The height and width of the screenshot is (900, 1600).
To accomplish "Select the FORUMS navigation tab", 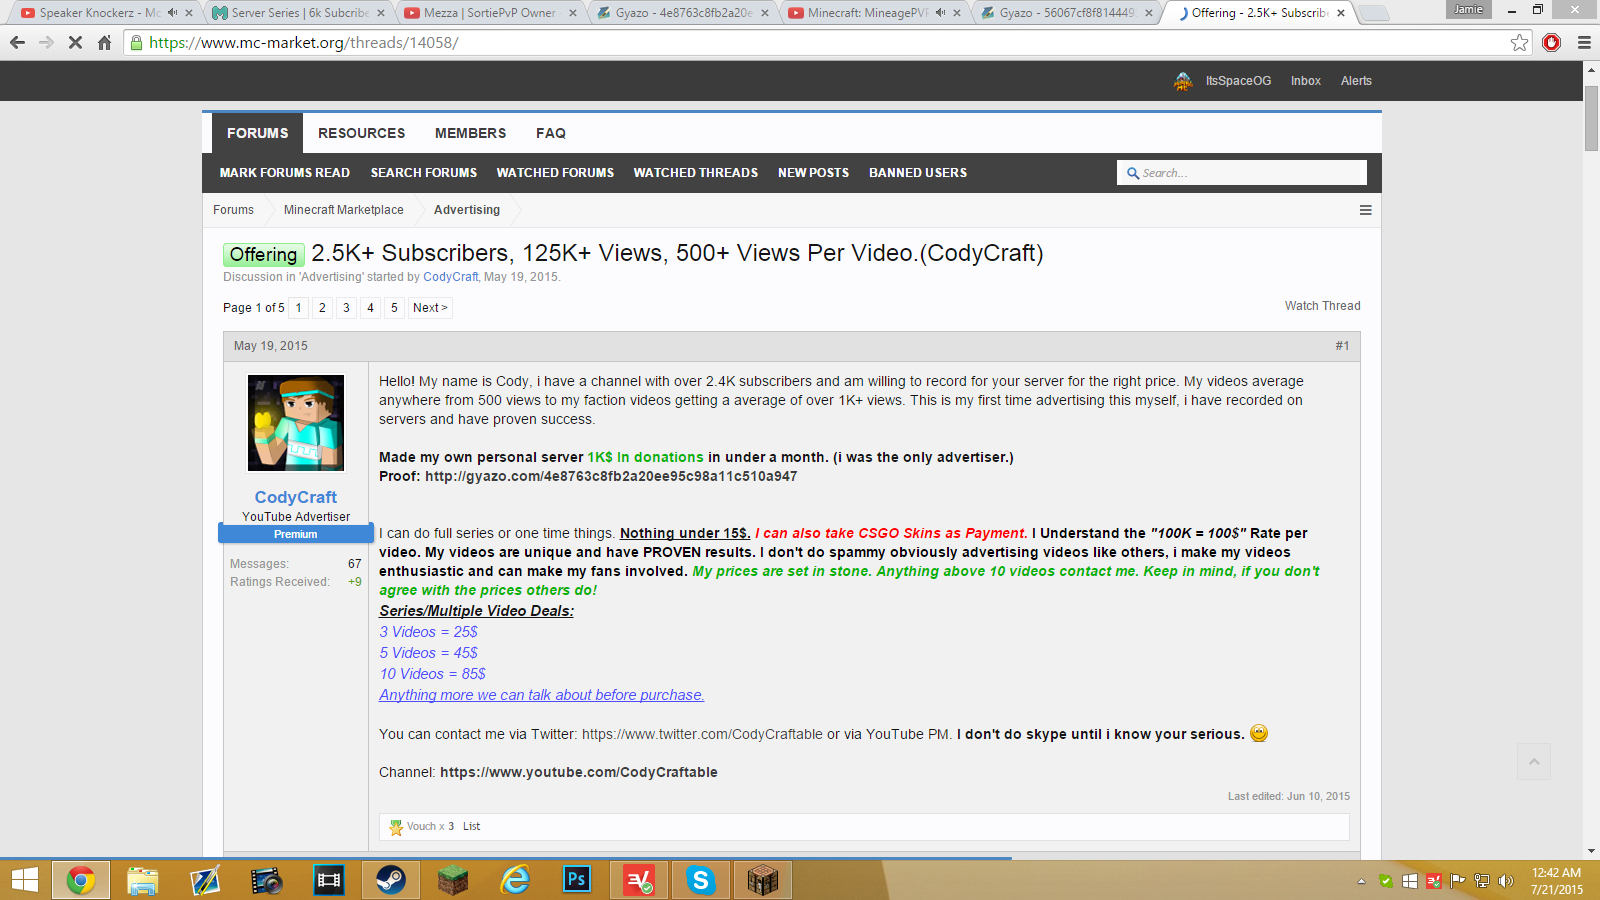I will pyautogui.click(x=257, y=133).
